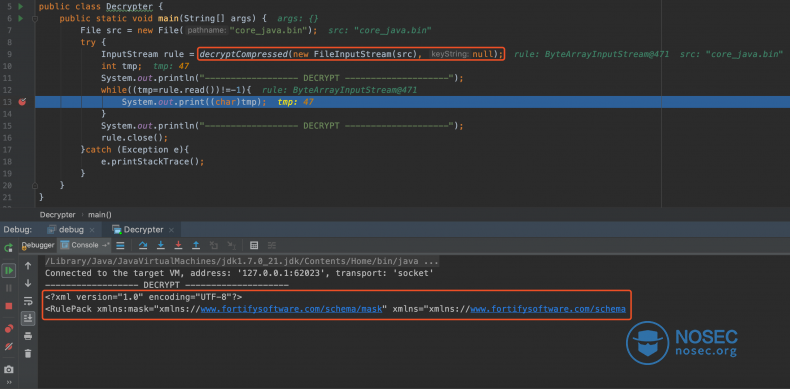Toggle scroll to end of console
The width and height of the screenshot is (790, 389).
coord(28,318)
